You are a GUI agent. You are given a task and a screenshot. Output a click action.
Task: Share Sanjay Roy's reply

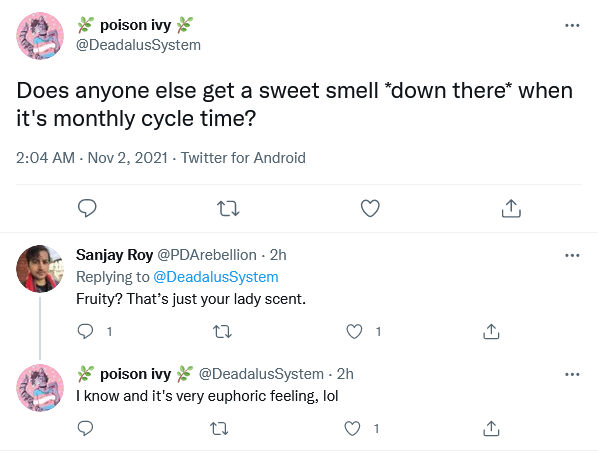(491, 331)
